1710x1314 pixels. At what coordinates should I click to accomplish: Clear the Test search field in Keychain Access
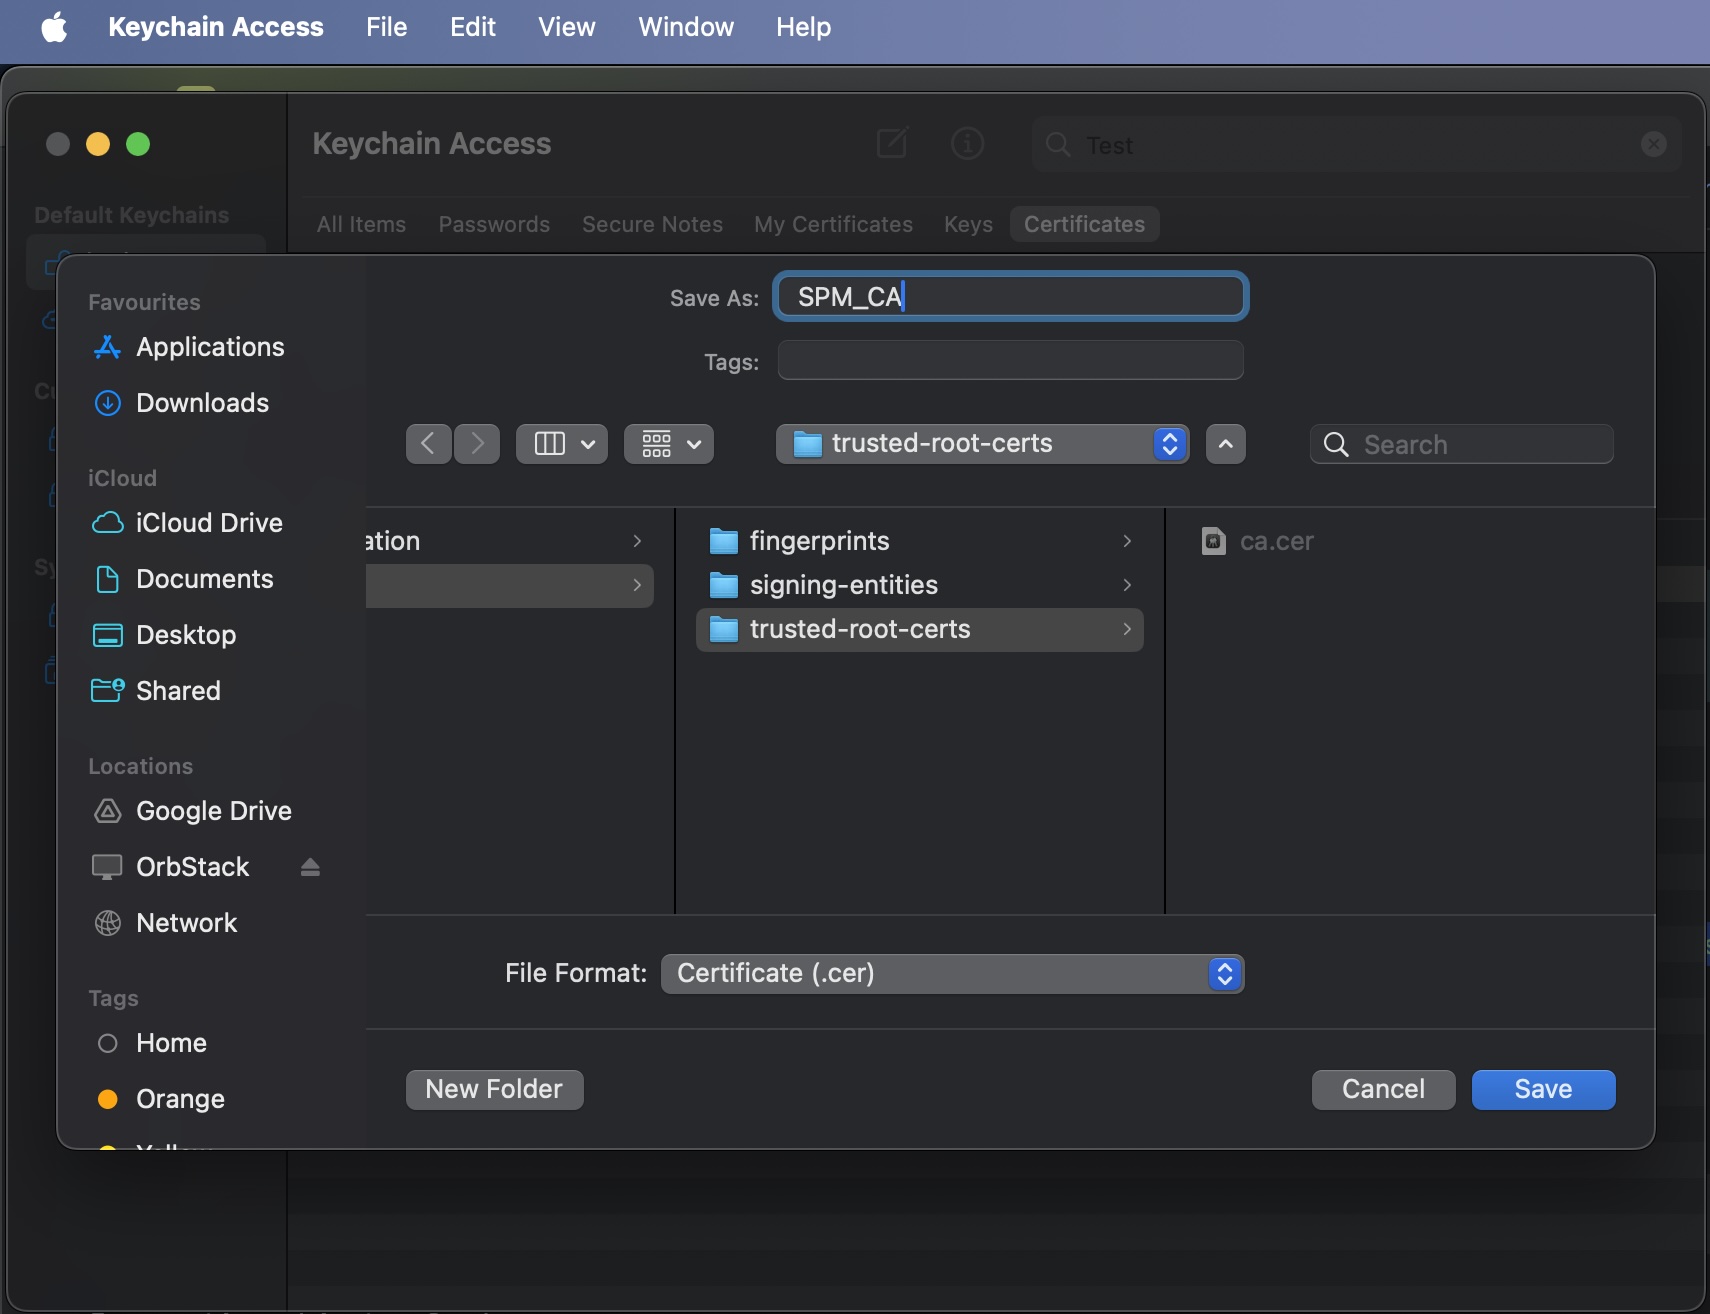pos(1654,144)
